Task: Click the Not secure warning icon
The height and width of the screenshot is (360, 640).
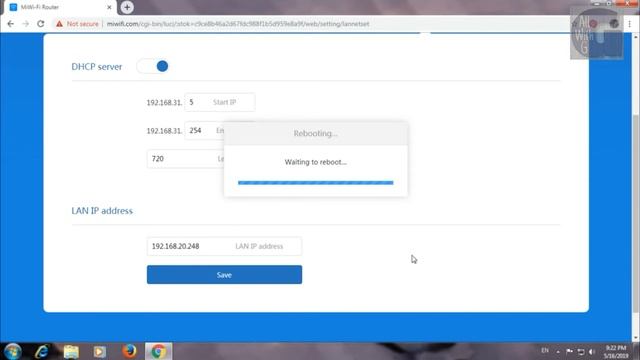Action: (x=60, y=24)
